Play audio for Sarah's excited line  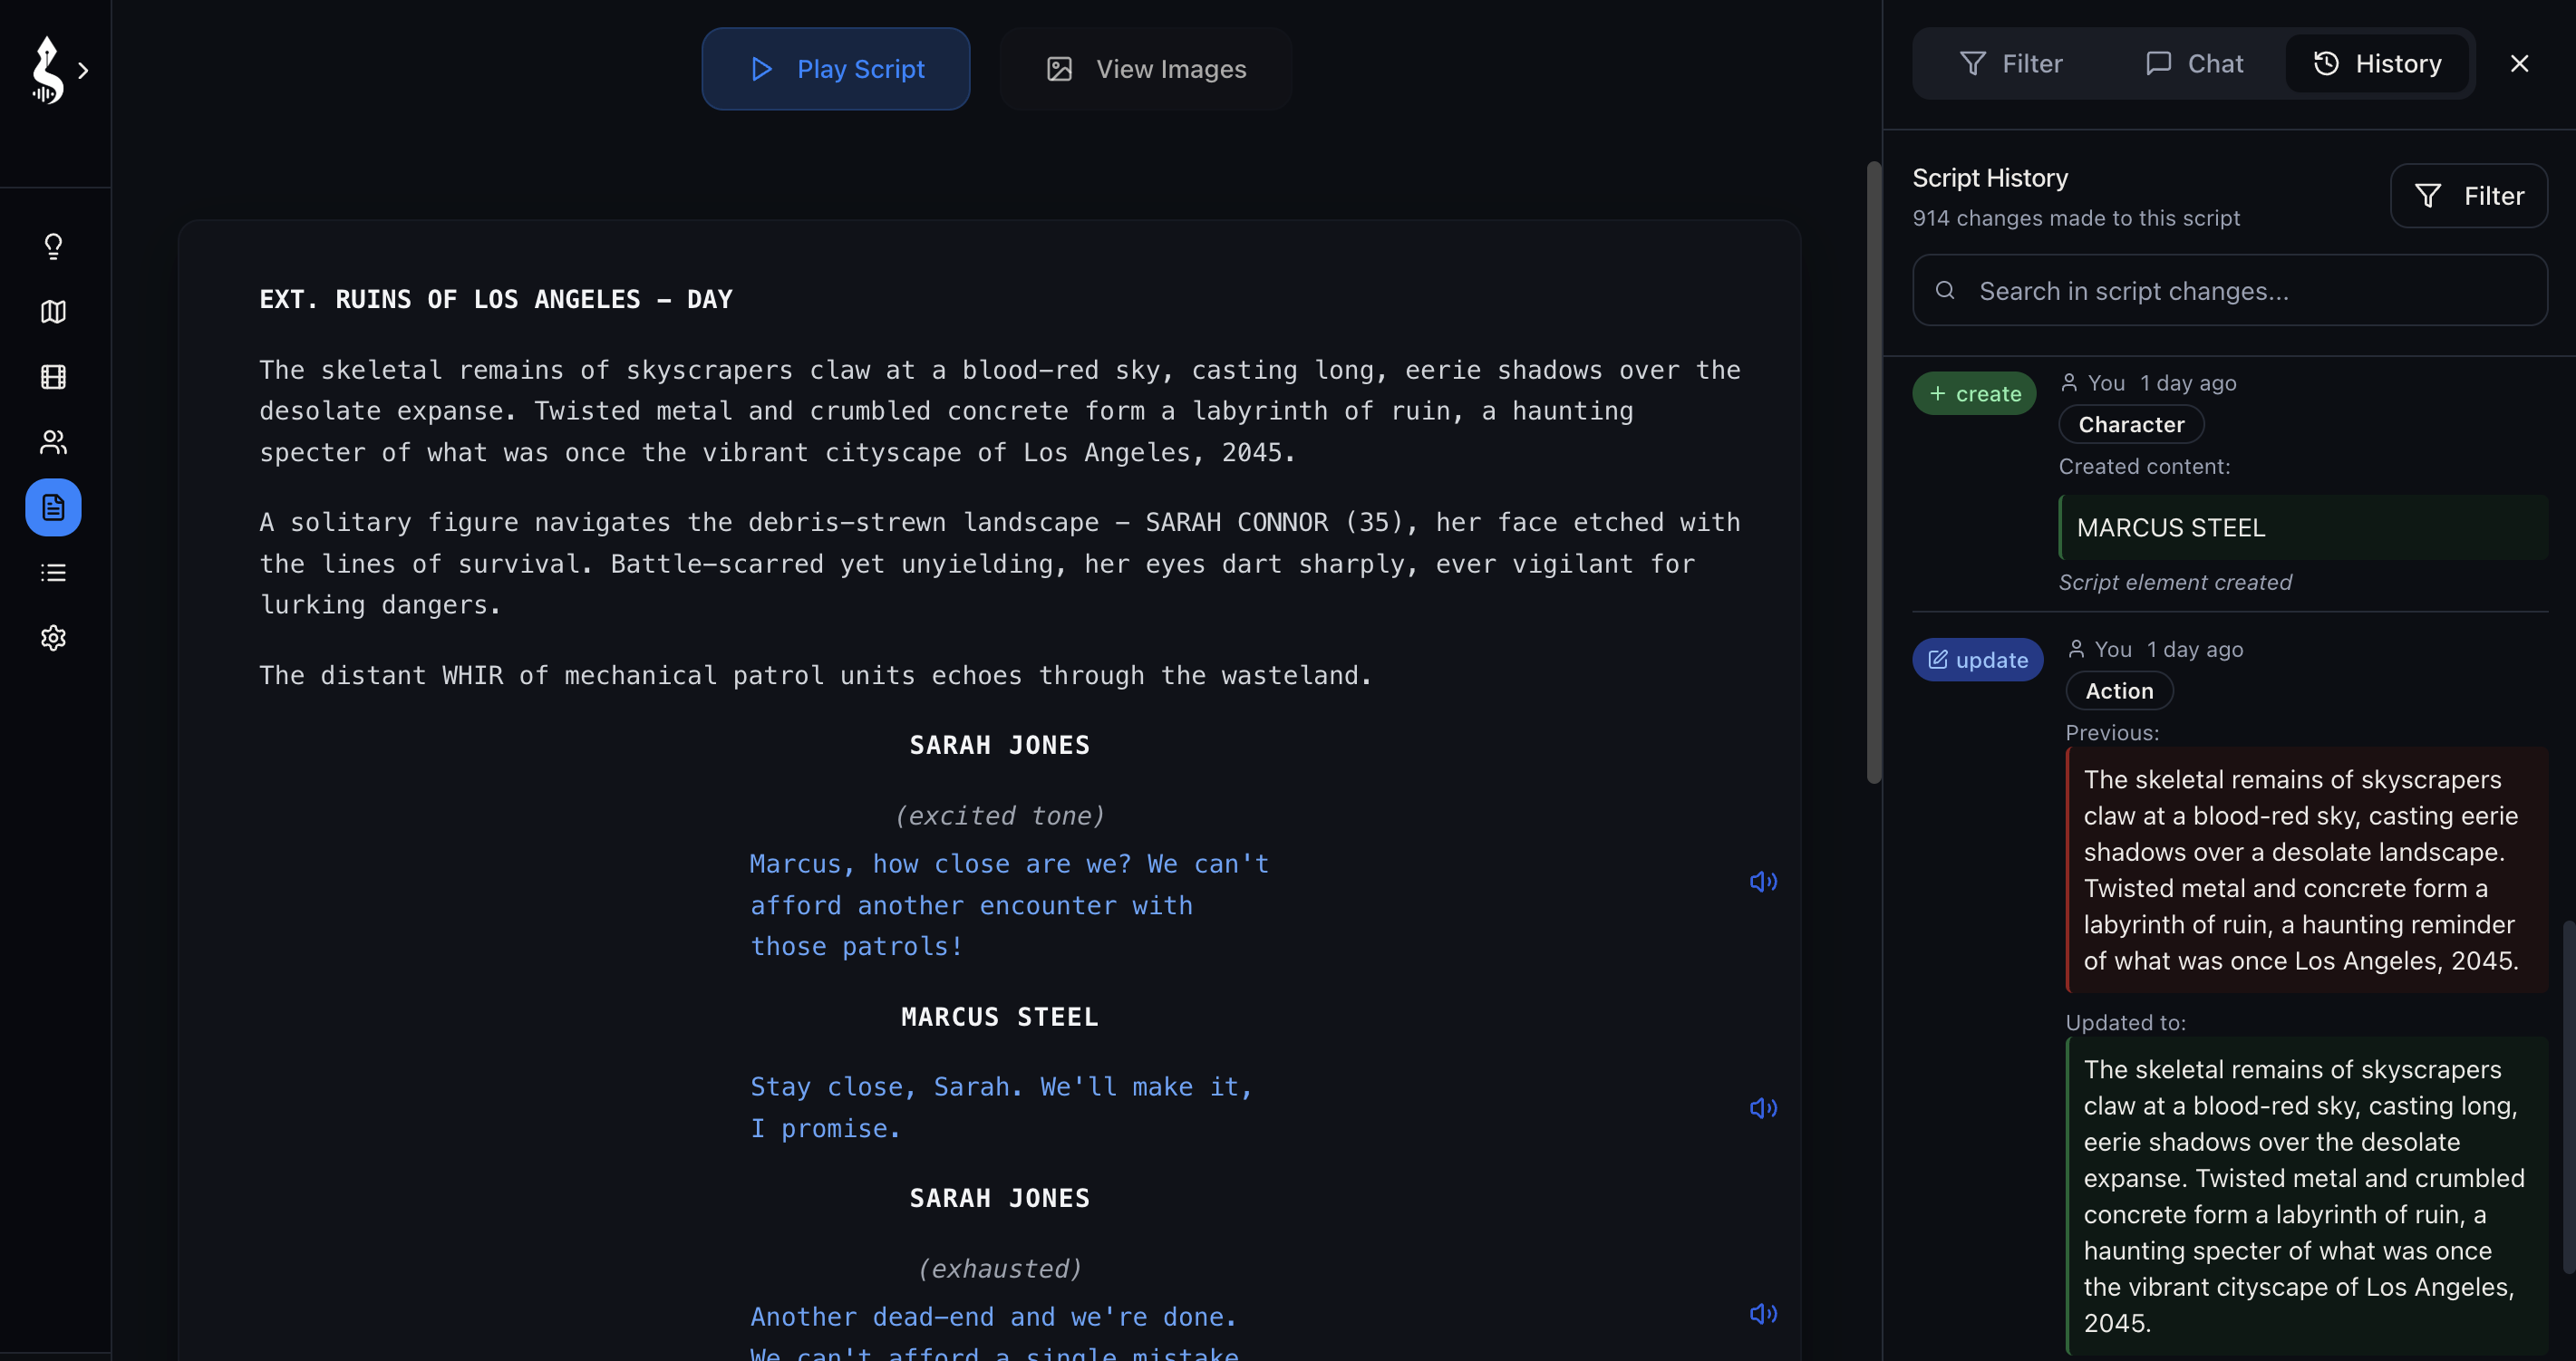(x=1763, y=881)
